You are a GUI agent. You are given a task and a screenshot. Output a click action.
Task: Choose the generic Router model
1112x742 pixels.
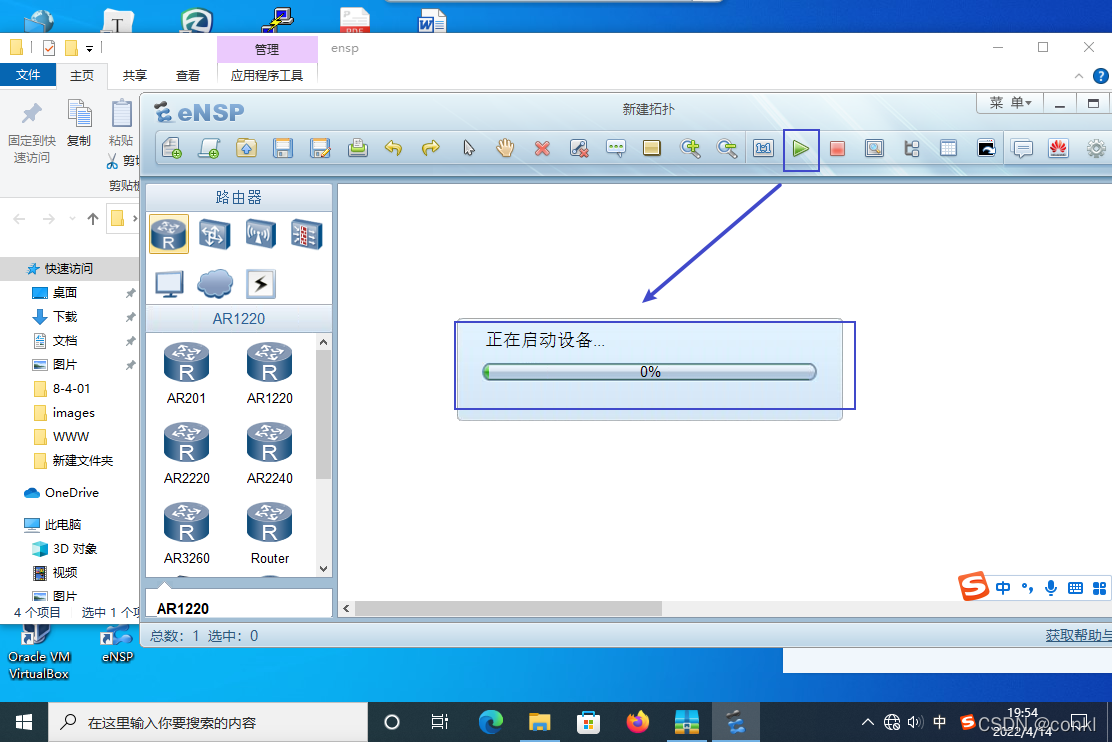point(269,533)
